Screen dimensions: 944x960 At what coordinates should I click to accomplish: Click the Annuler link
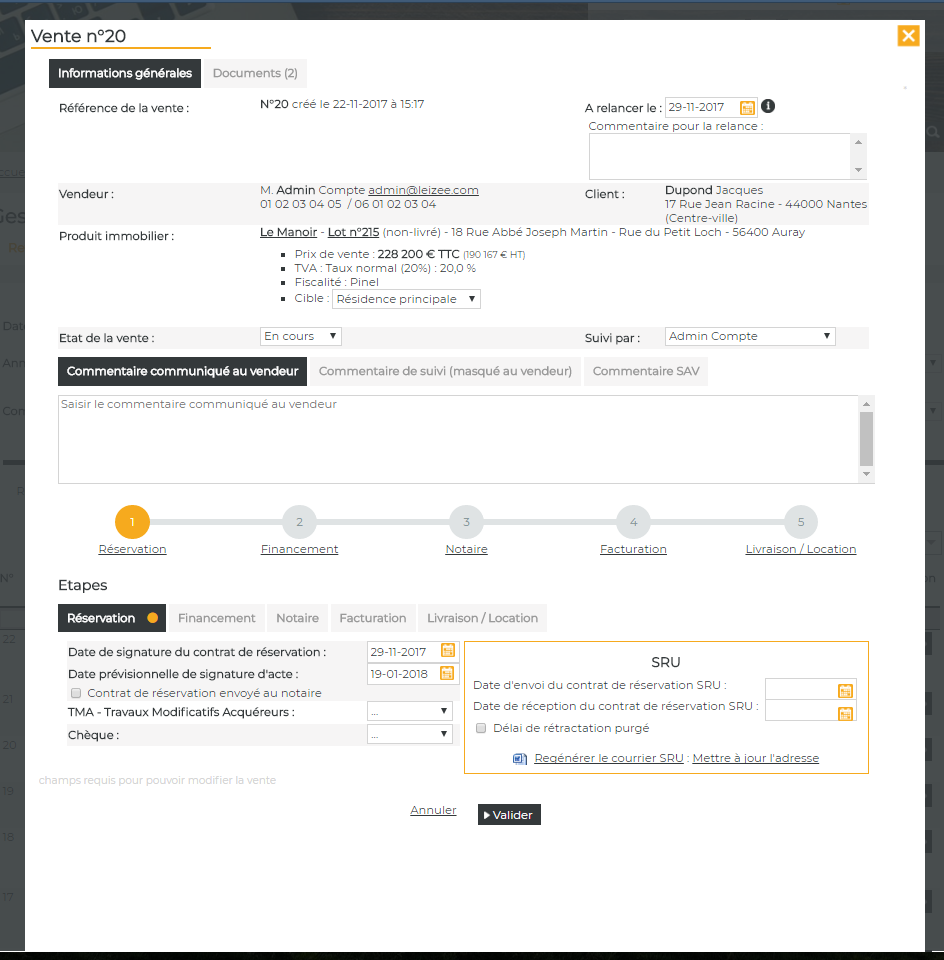point(433,811)
